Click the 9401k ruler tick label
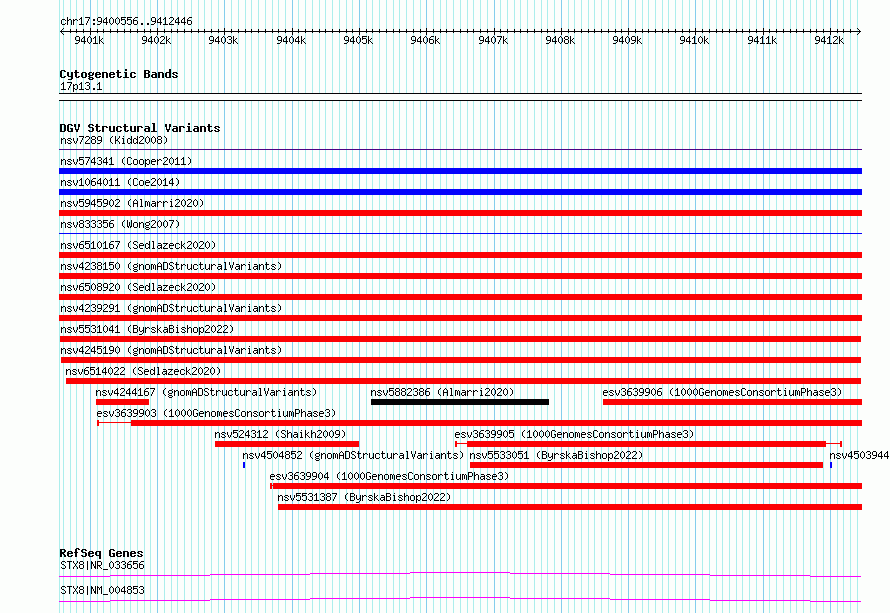890x613 pixels. click(x=89, y=40)
